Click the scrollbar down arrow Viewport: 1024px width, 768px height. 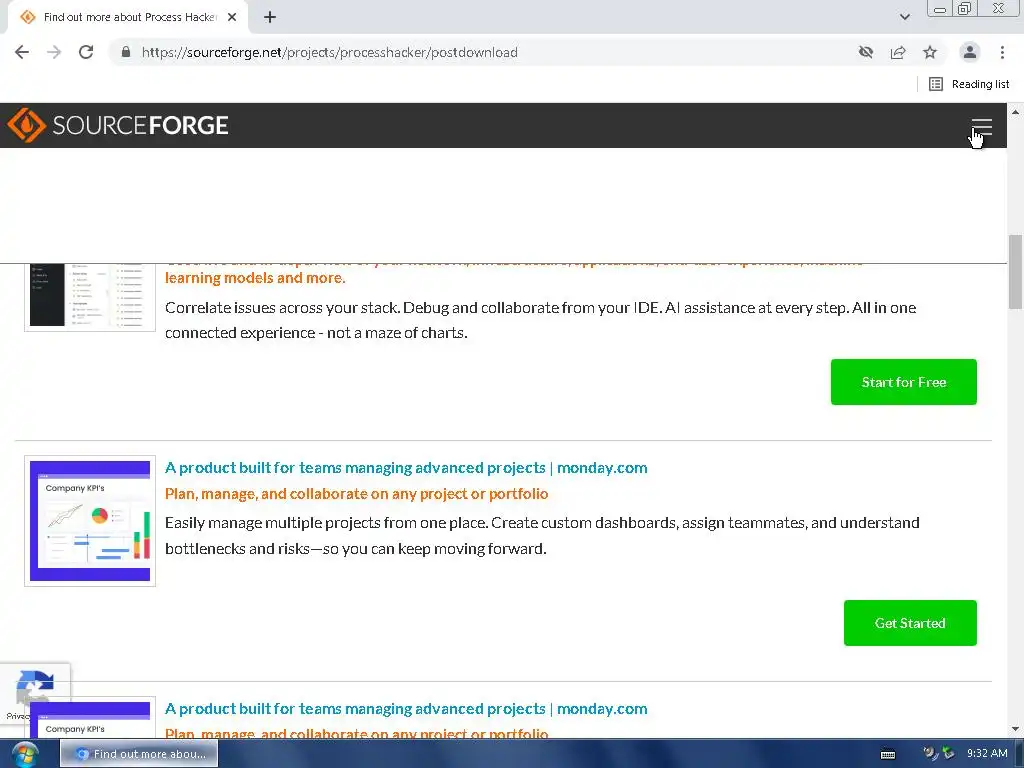click(x=1016, y=729)
